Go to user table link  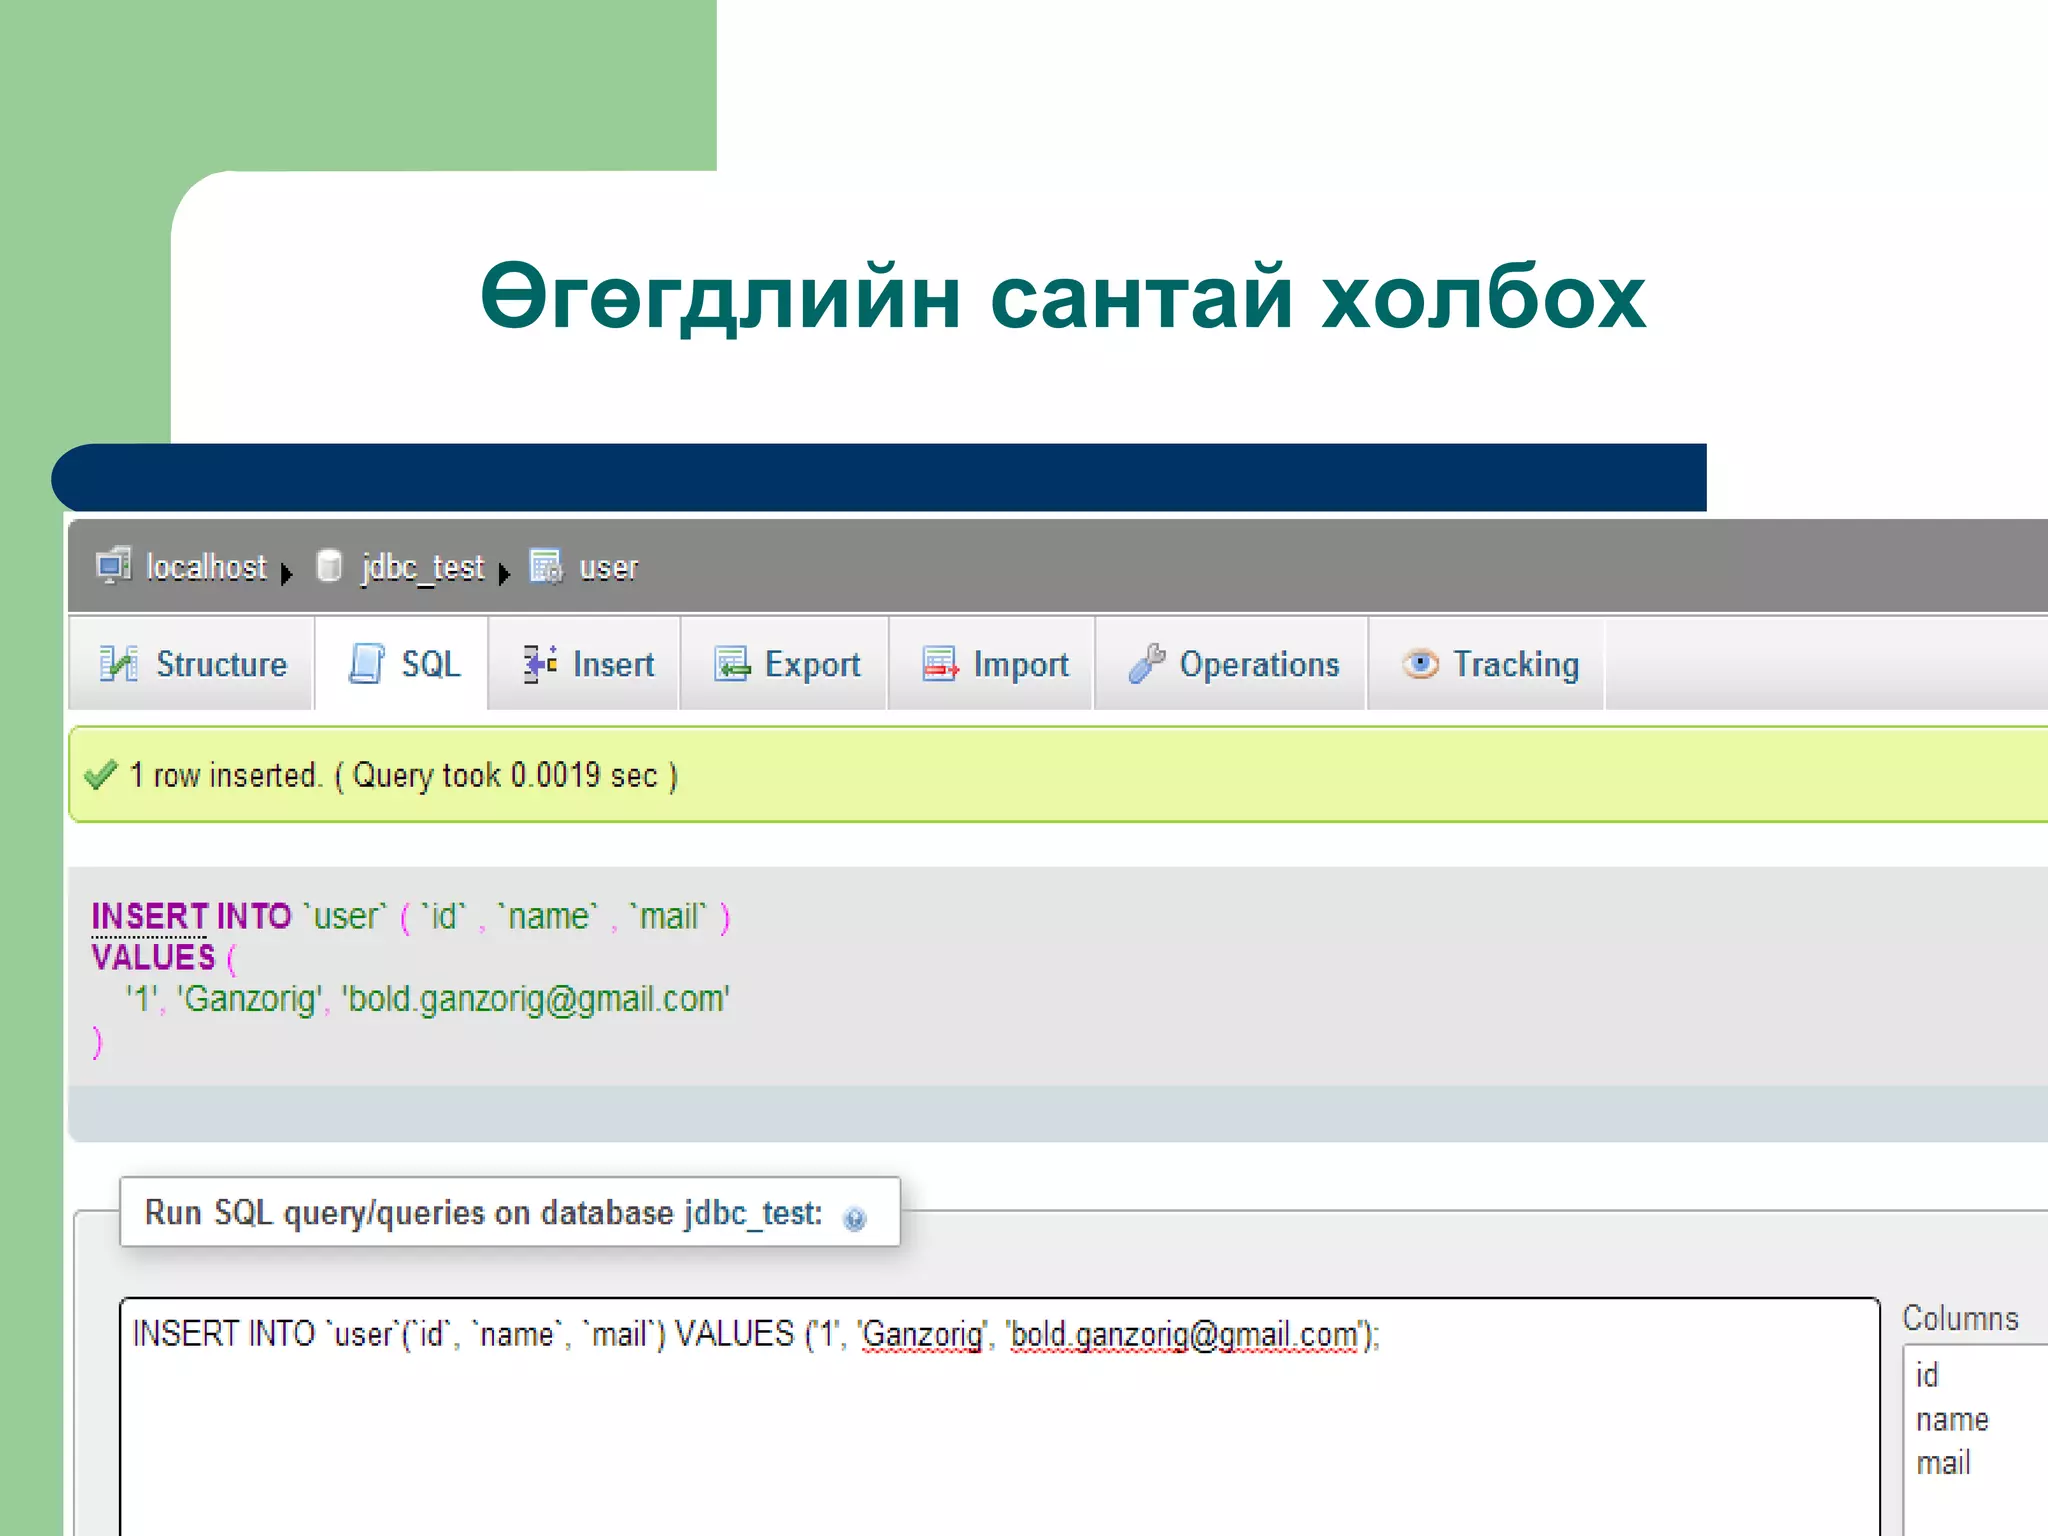tap(608, 568)
